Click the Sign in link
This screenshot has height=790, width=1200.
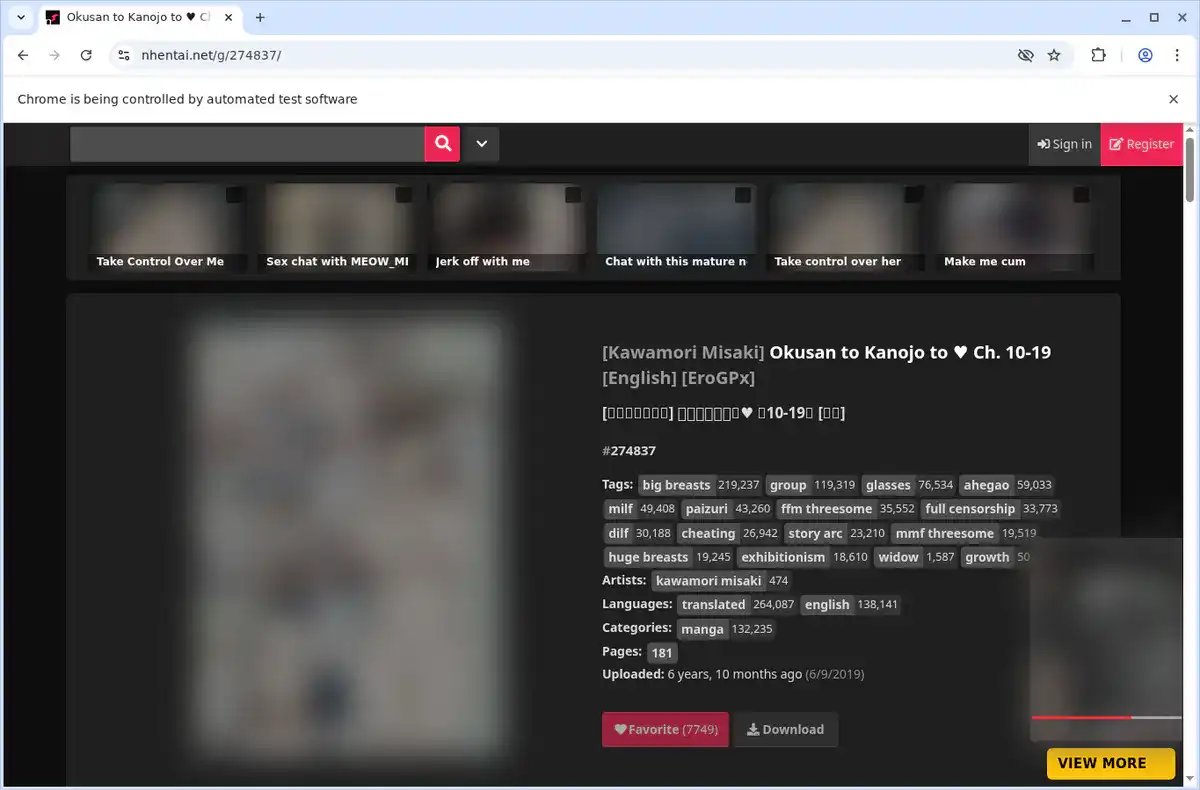(1064, 144)
